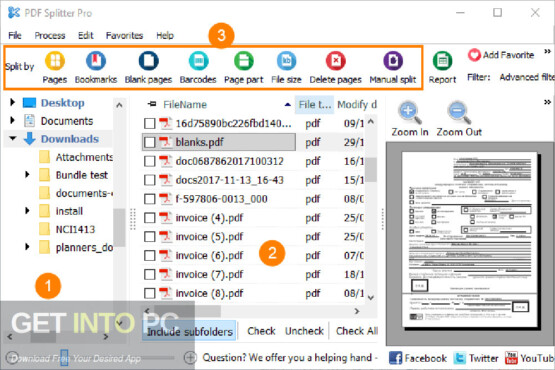Choose Page part split option

click(244, 61)
